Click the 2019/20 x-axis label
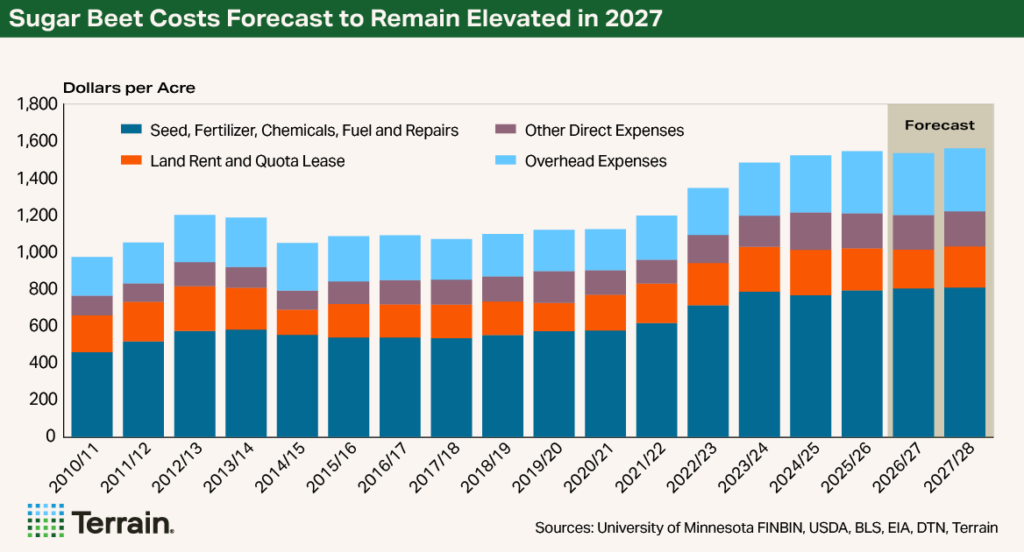 point(537,467)
